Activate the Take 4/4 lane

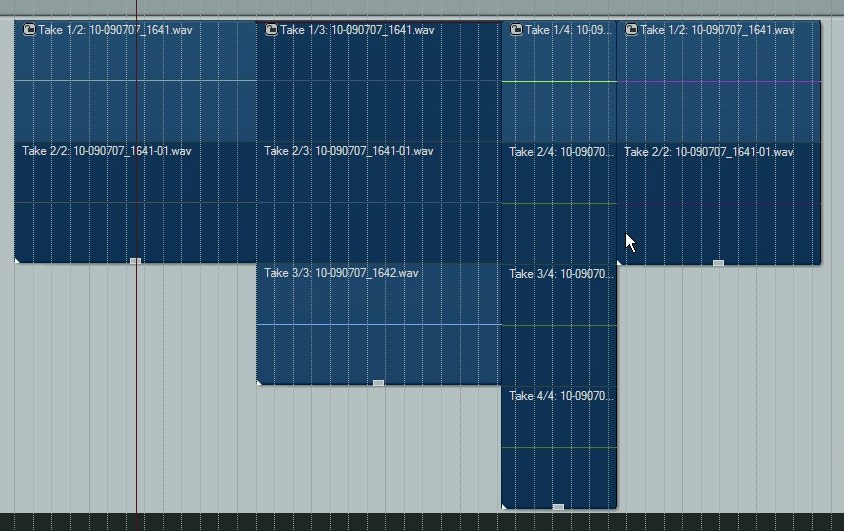click(559, 447)
